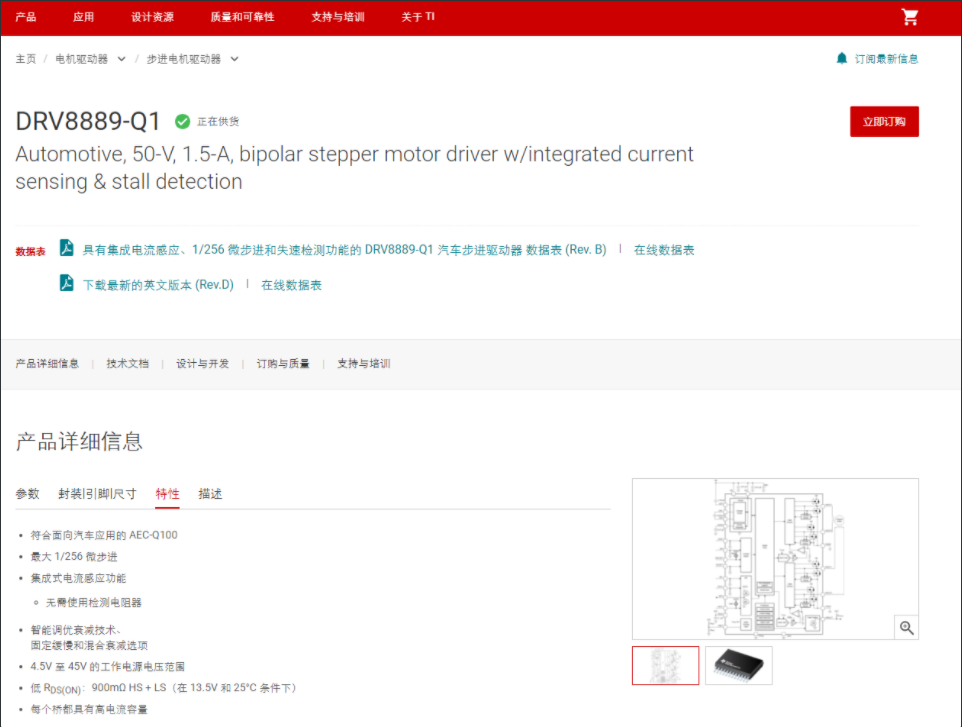Click 订阅最新信息 subscribe link

[887, 59]
